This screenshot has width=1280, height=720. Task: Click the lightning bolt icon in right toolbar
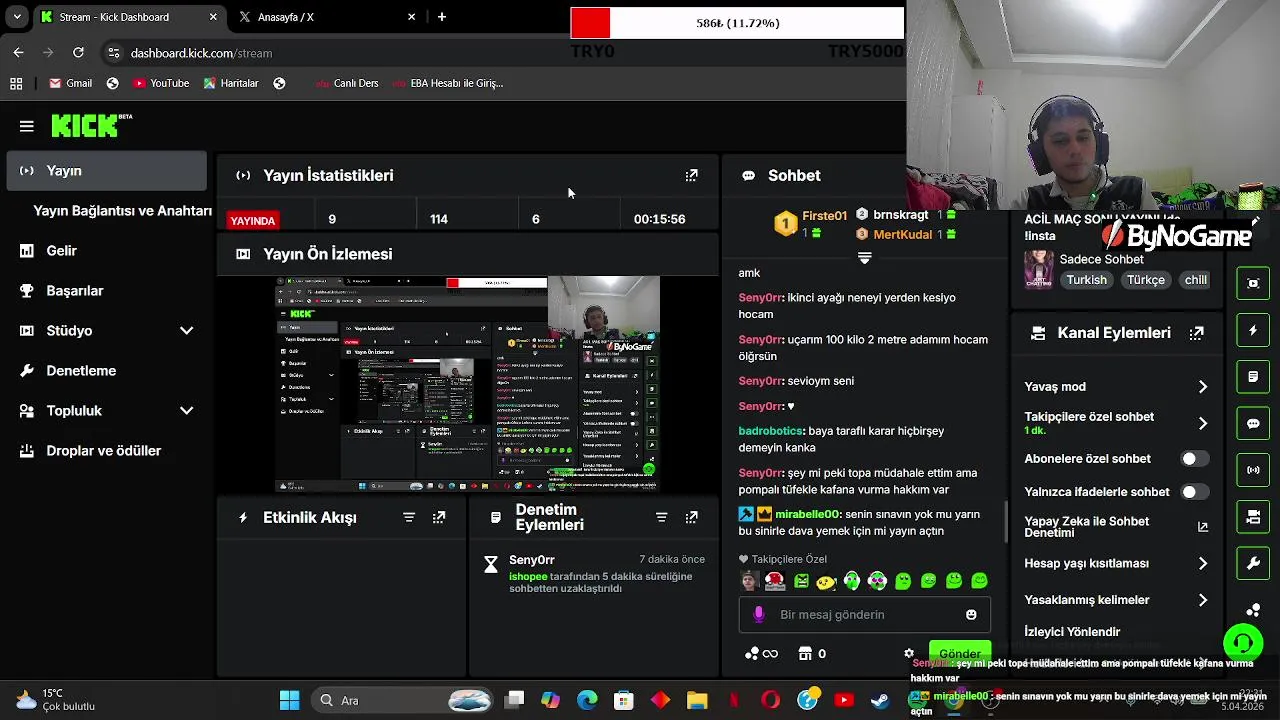(1253, 330)
